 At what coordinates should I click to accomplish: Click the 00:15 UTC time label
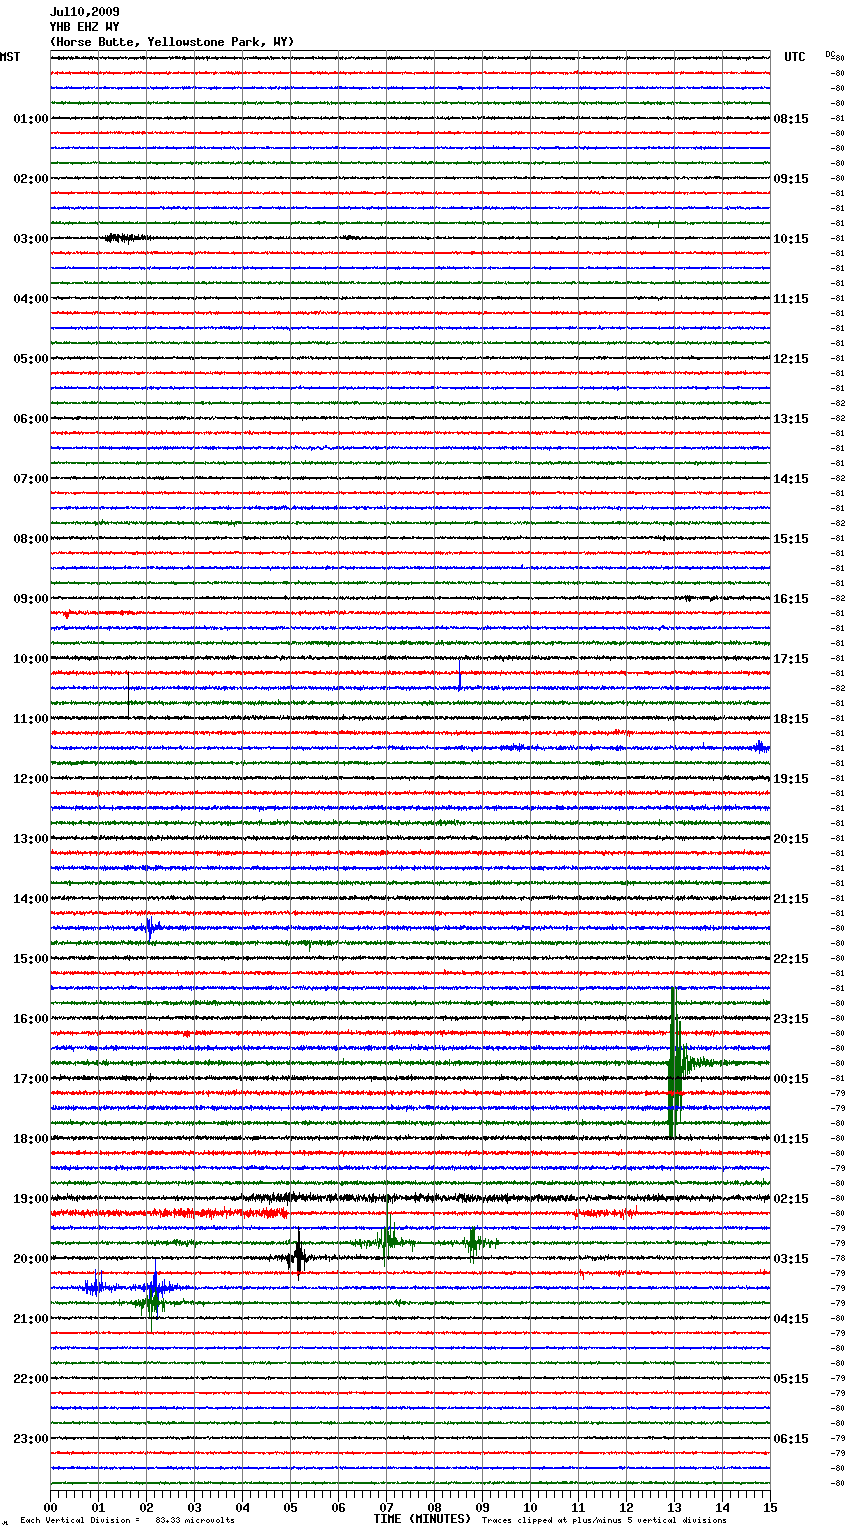click(x=791, y=1079)
